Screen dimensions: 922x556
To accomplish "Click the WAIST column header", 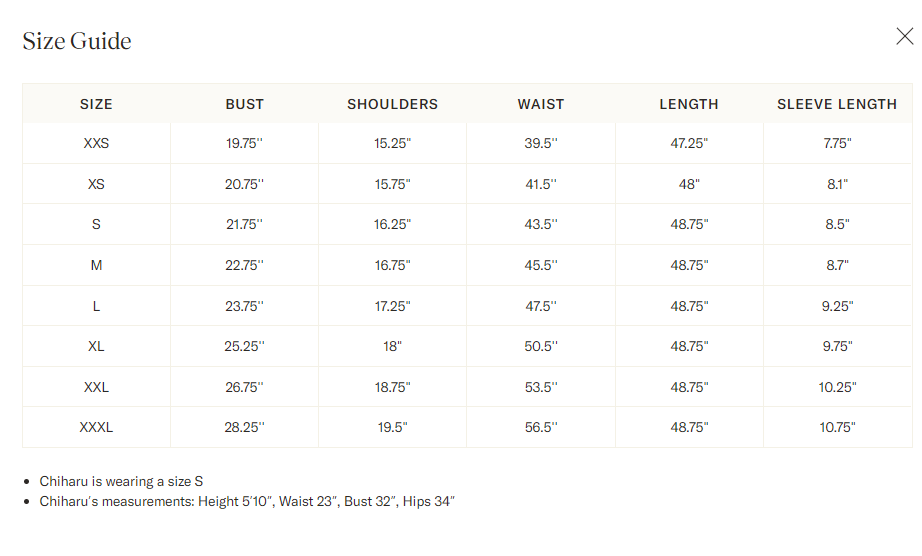I will pos(540,104).
